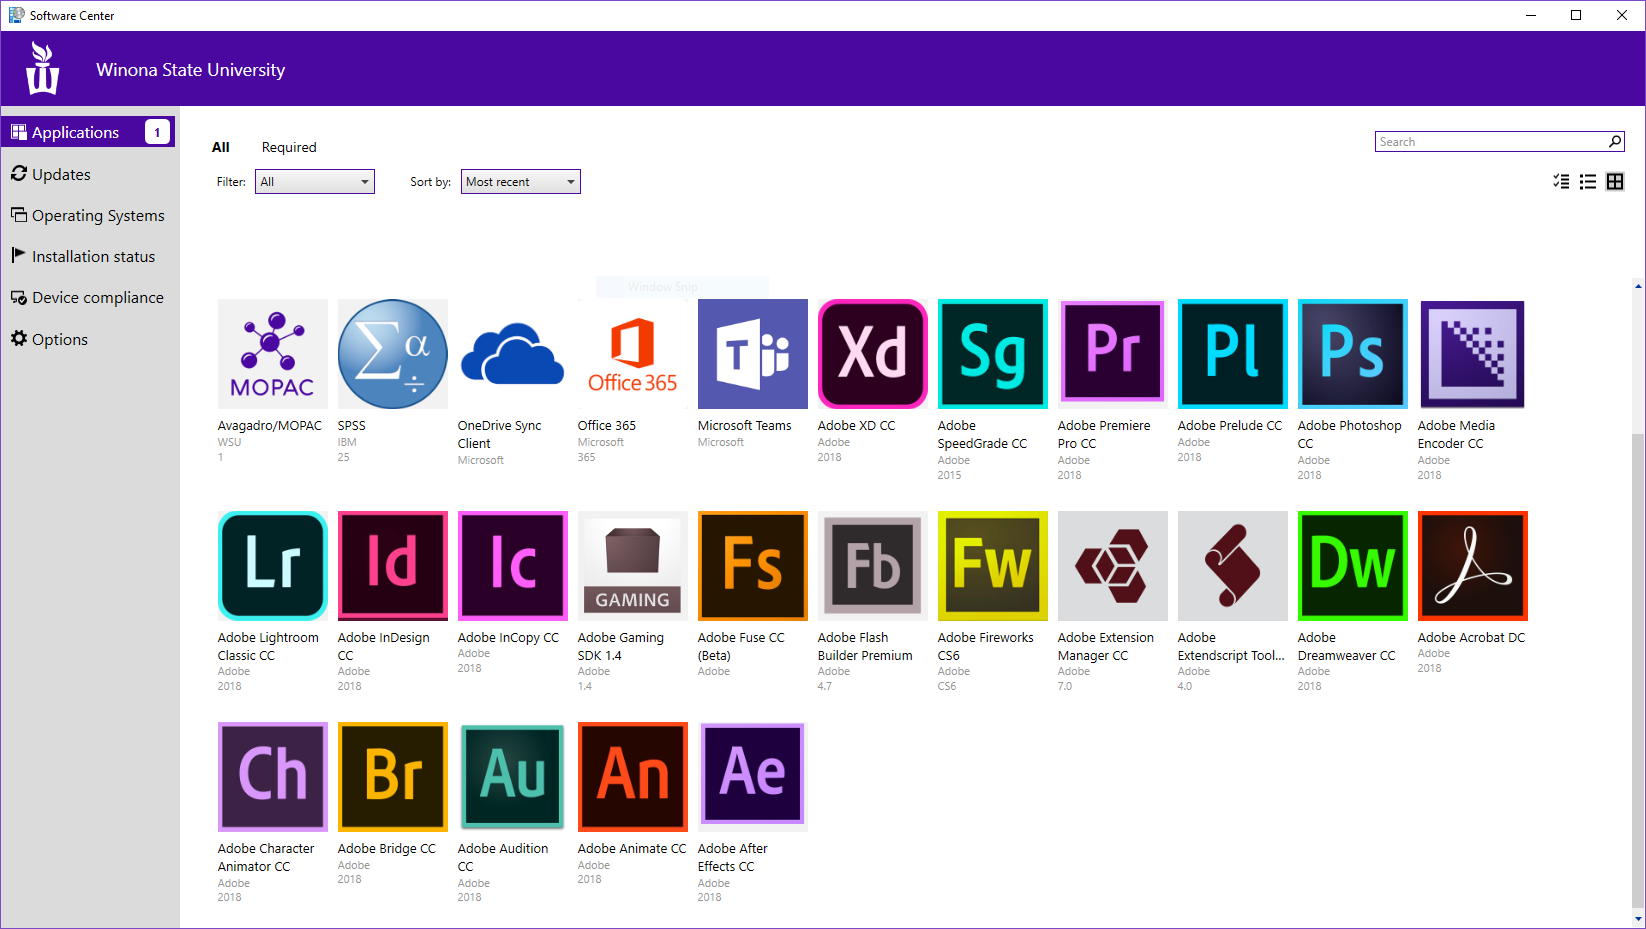1646x929 pixels.
Task: Open the Adobe XD CC application tile
Action: (x=872, y=354)
